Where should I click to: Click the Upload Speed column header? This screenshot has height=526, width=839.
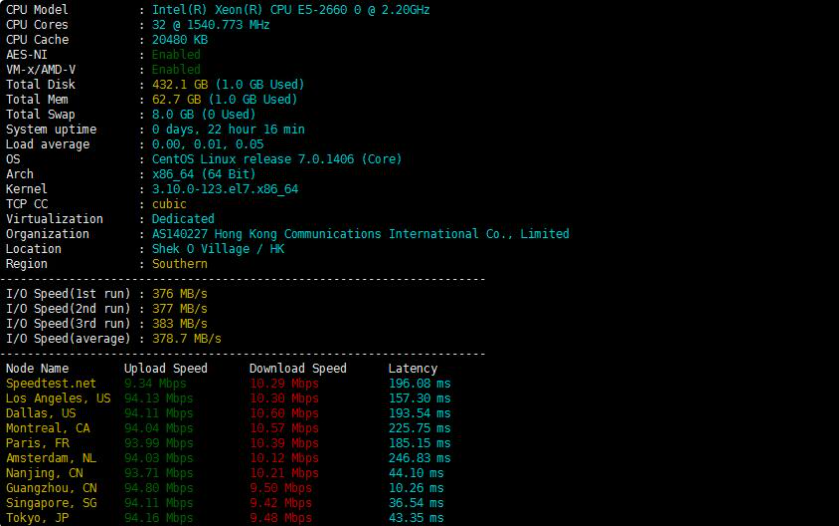click(165, 368)
